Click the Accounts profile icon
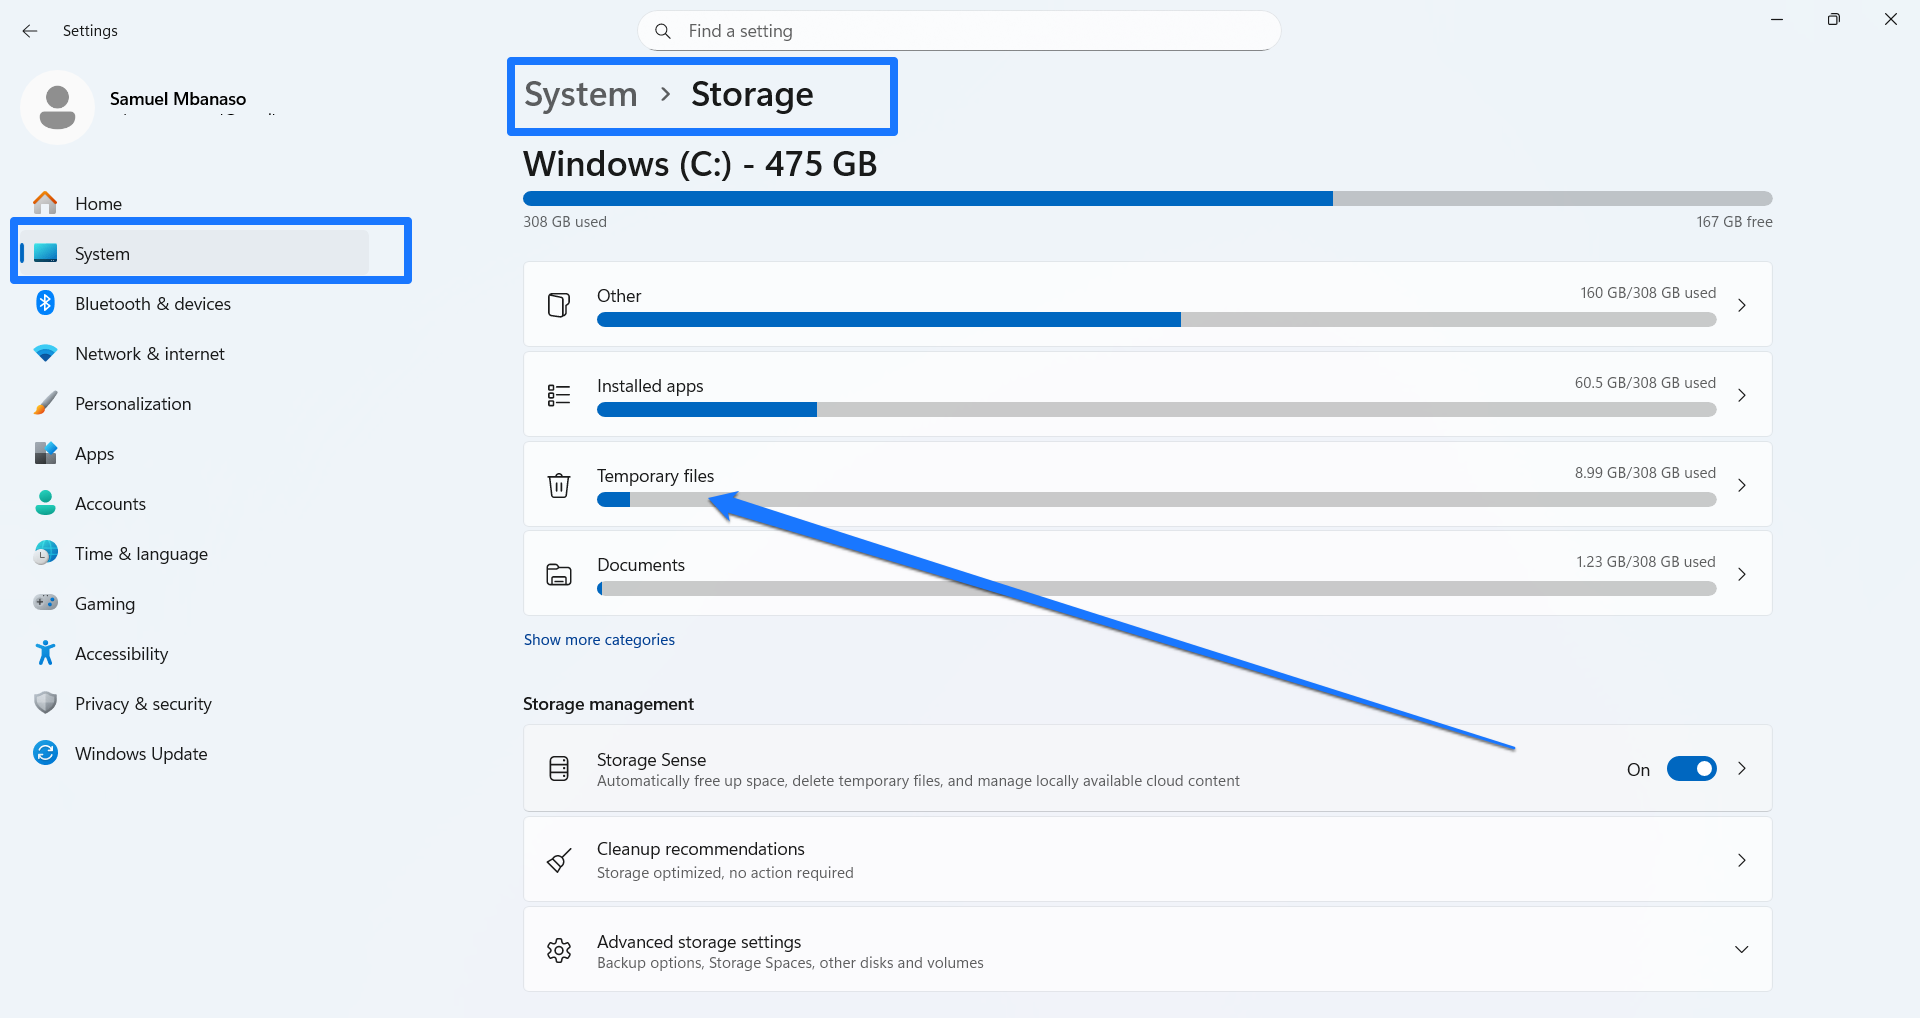Image resolution: width=1920 pixels, height=1018 pixels. point(45,503)
